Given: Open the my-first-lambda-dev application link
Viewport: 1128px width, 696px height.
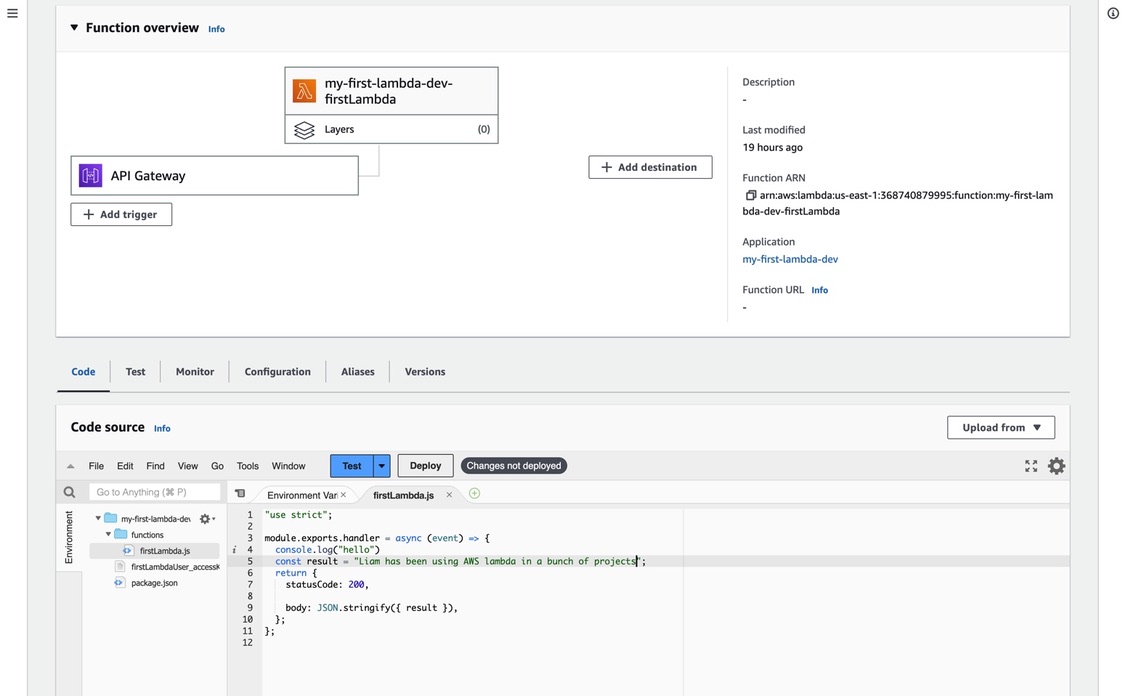Looking at the screenshot, I should click(790, 259).
